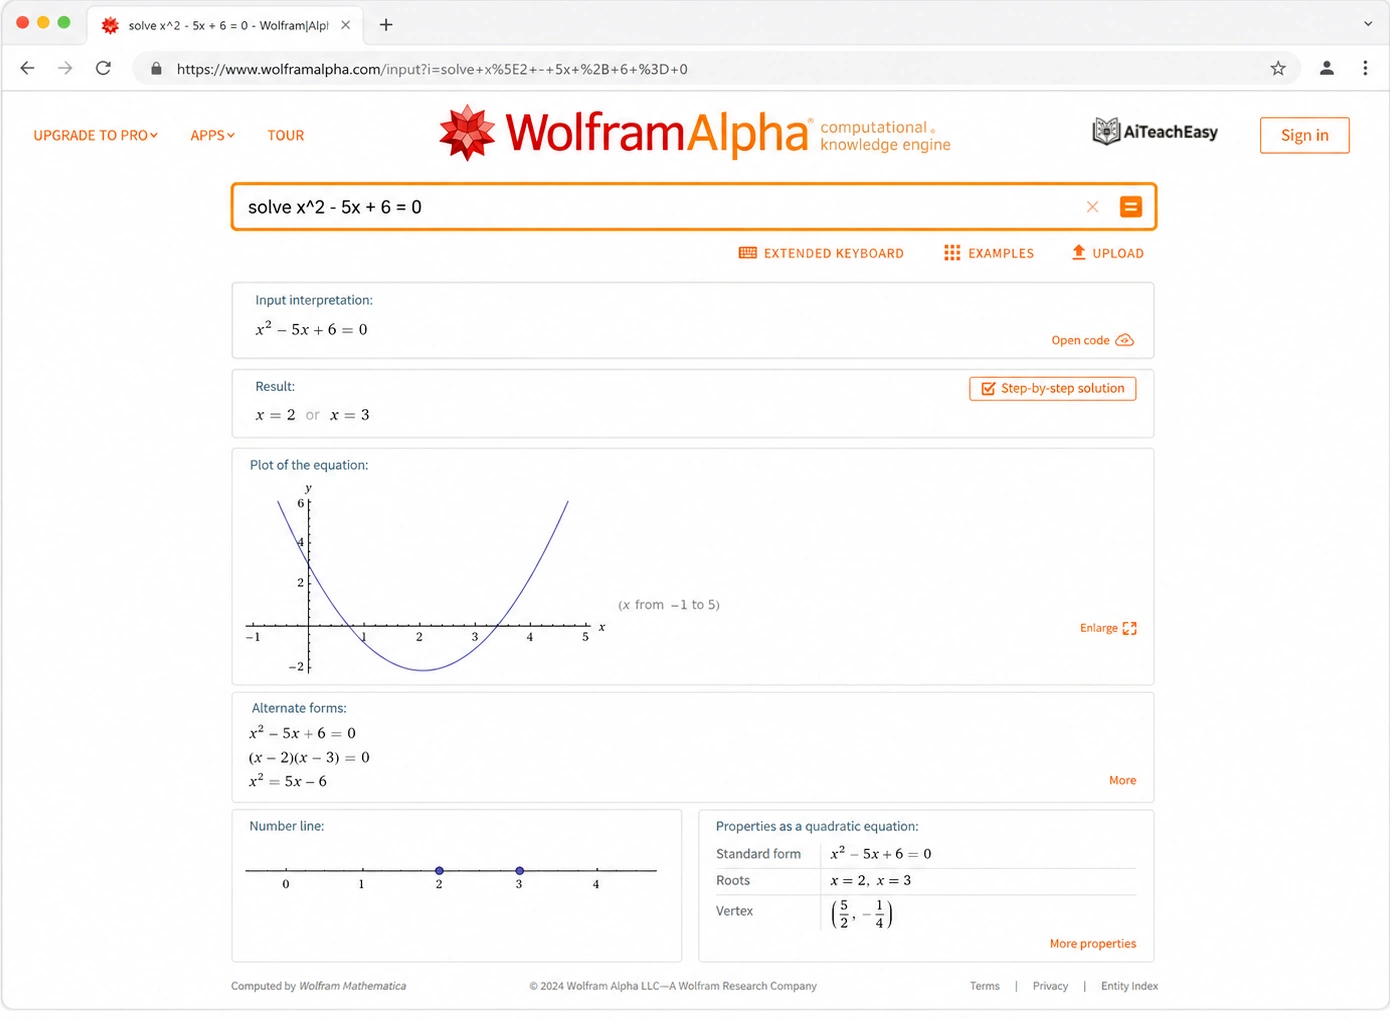The height and width of the screenshot is (1019, 1390).
Task: Clear the query with the X icon
Action: click(x=1092, y=207)
